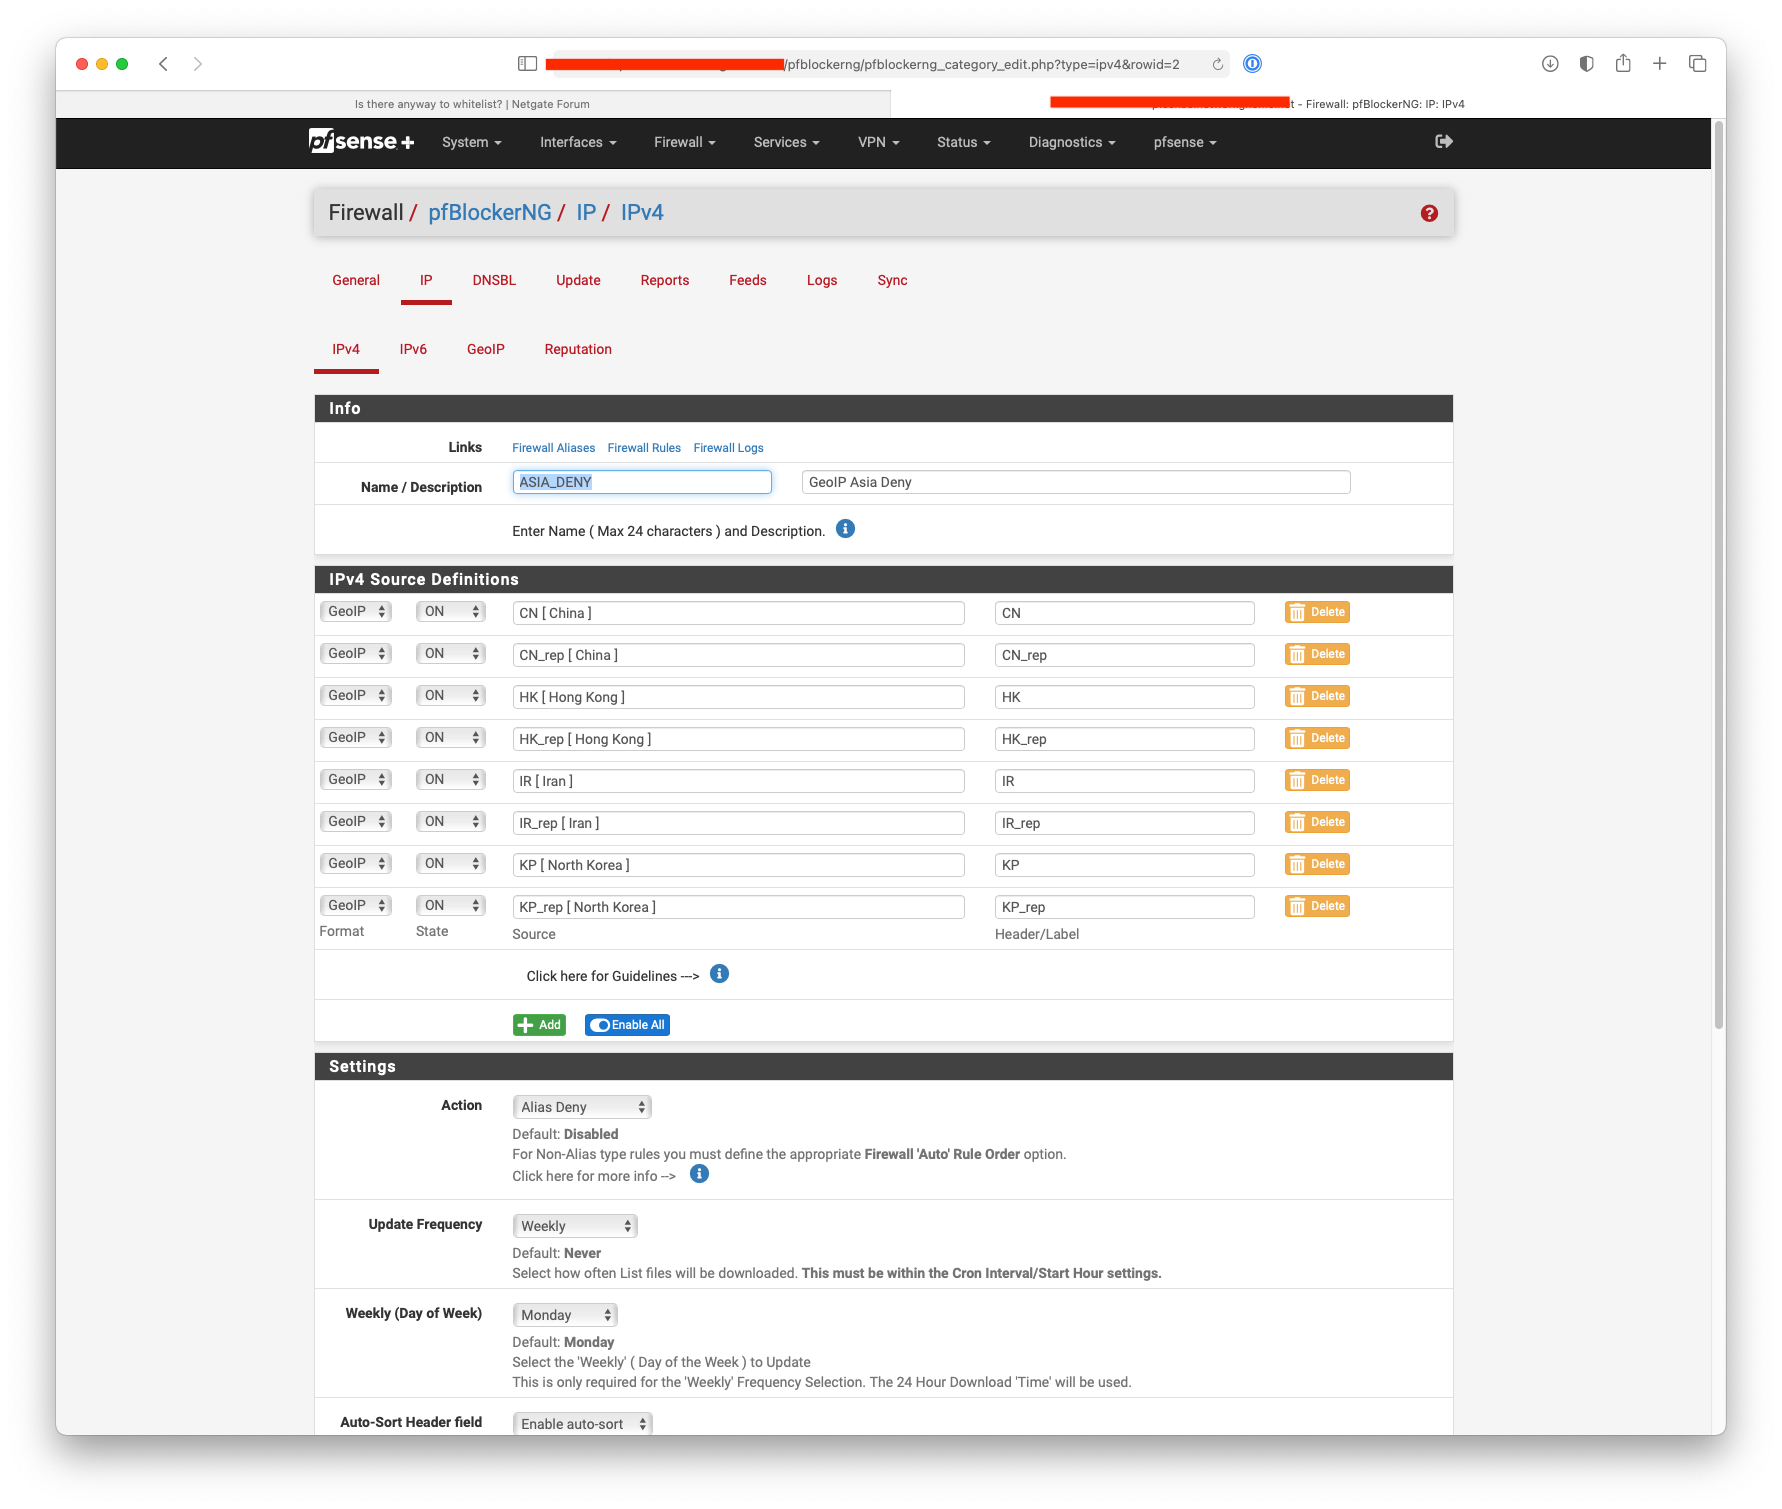Click the logout icon in the navbar
This screenshot has width=1782, height=1509.
click(x=1443, y=141)
